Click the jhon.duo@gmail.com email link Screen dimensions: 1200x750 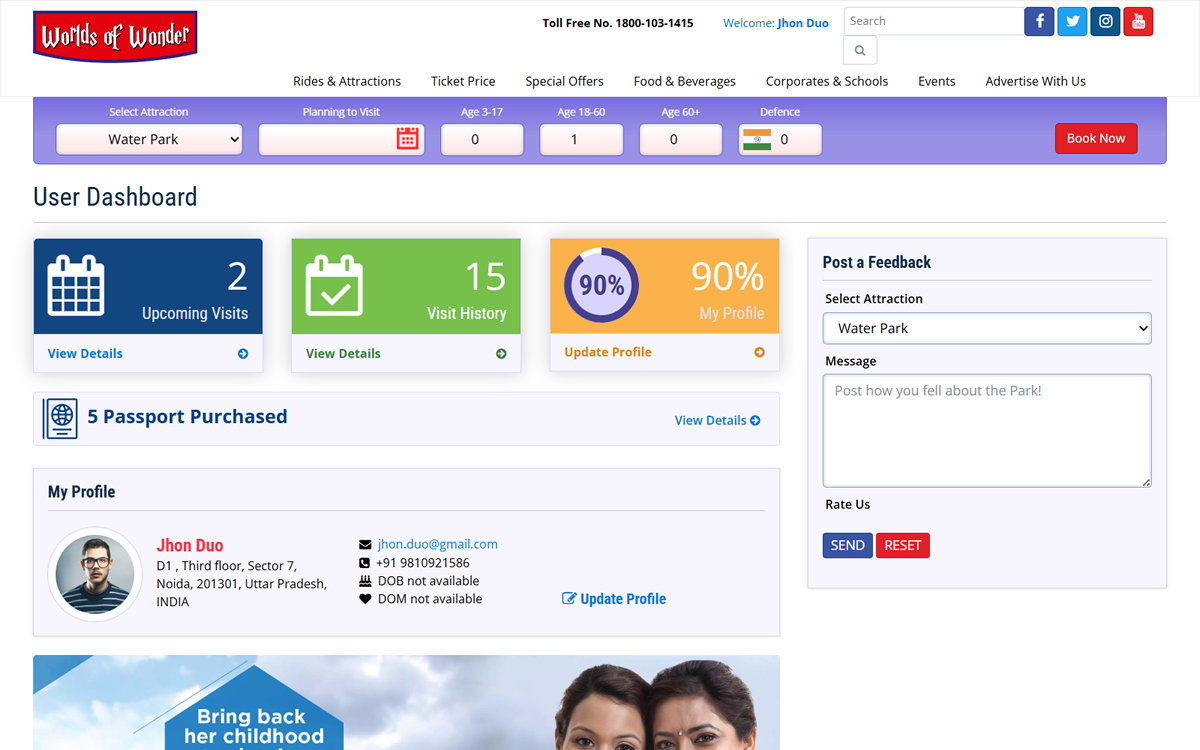[x=438, y=545]
